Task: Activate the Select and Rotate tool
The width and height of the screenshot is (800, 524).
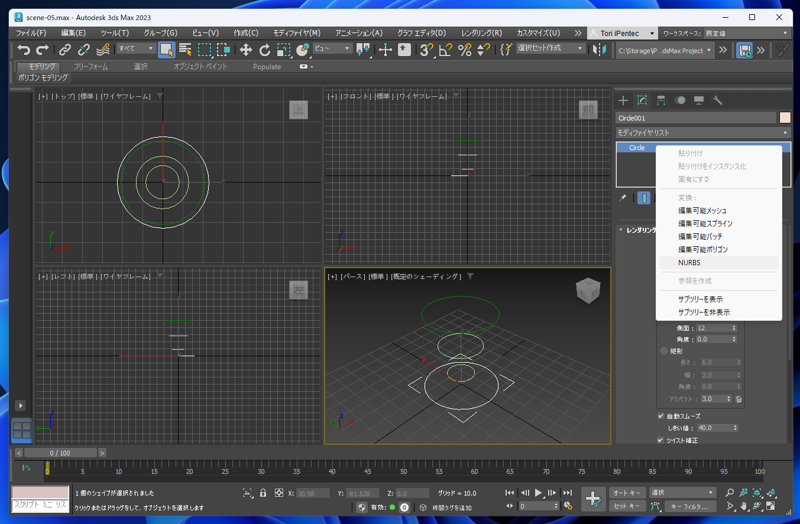Action: click(264, 49)
